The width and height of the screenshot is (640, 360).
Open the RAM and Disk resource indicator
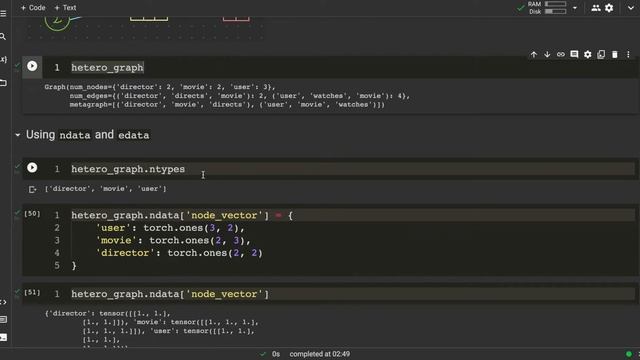548,8
